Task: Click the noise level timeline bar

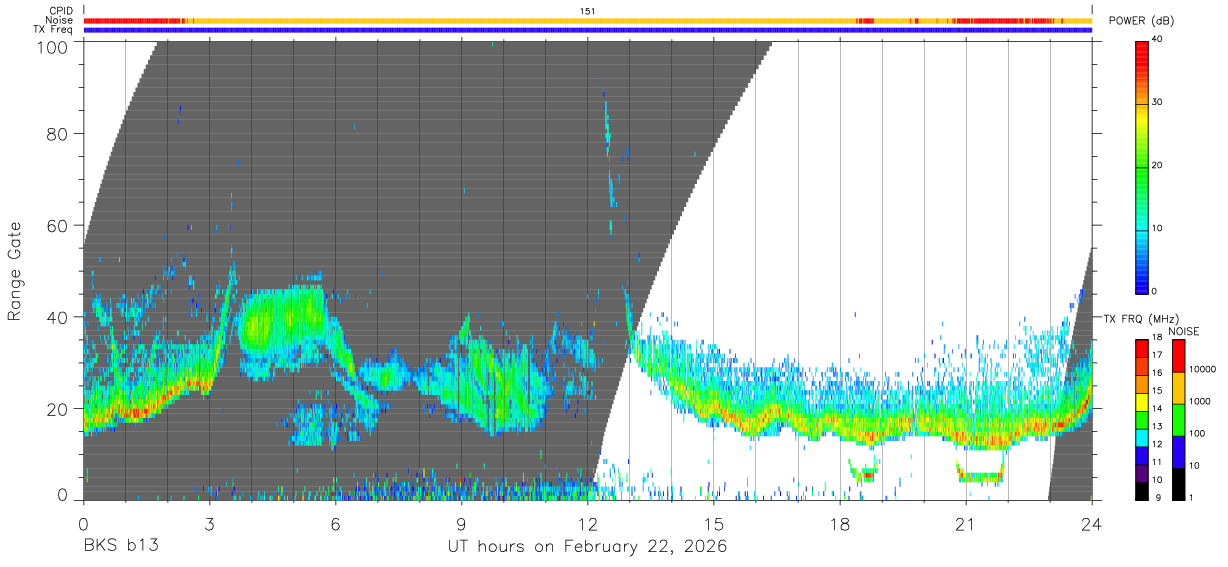Action: tap(588, 20)
